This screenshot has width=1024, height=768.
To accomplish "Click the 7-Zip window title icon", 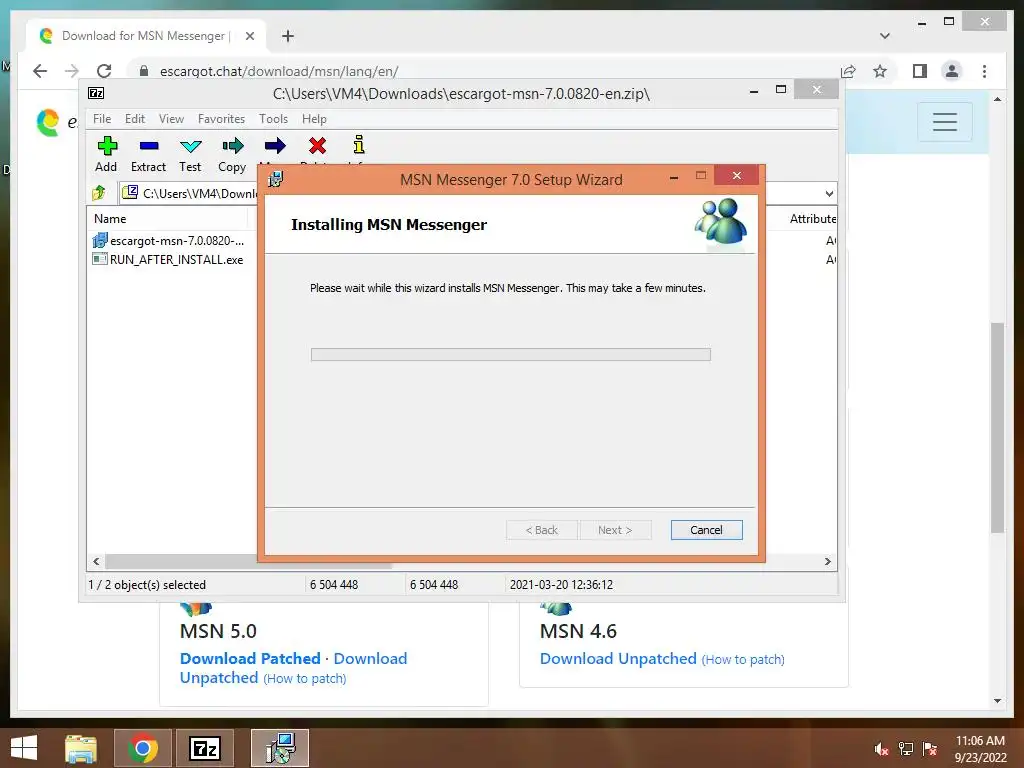I will pyautogui.click(x=96, y=93).
